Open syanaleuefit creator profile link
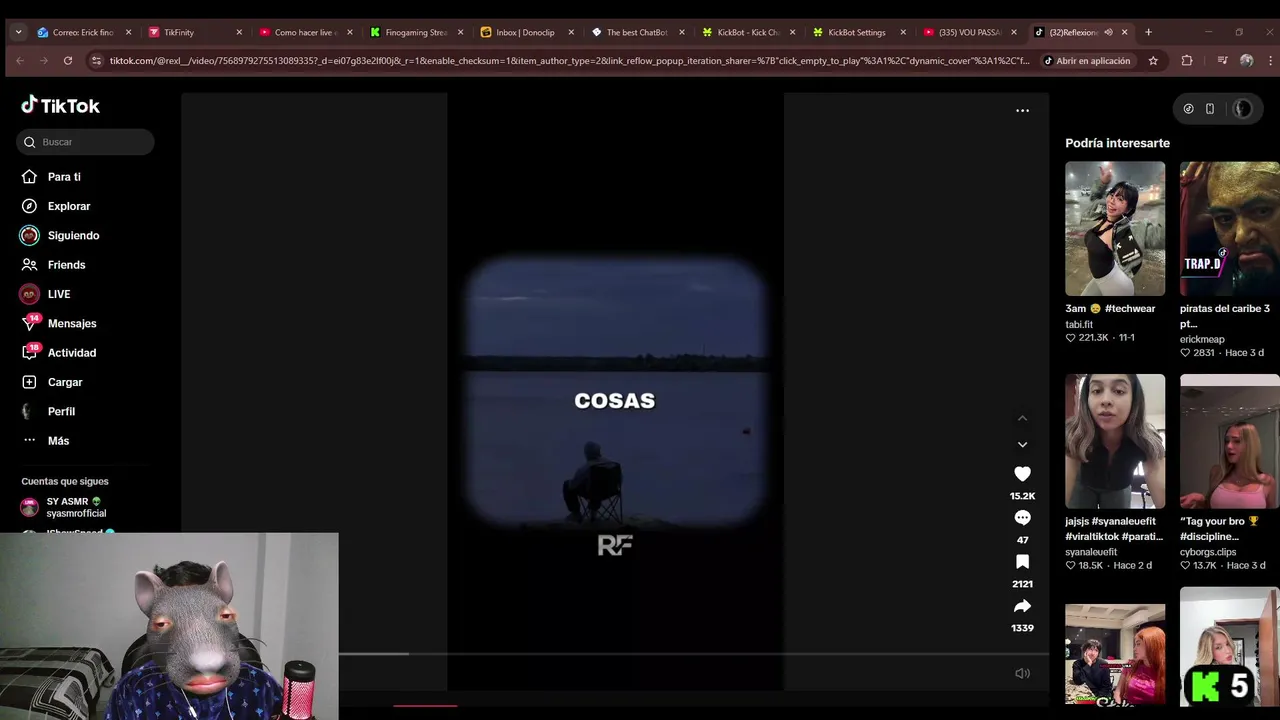1280x720 pixels. pos(1091,552)
